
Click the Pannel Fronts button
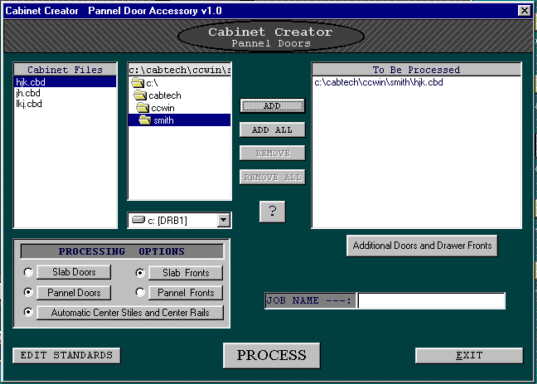point(186,293)
